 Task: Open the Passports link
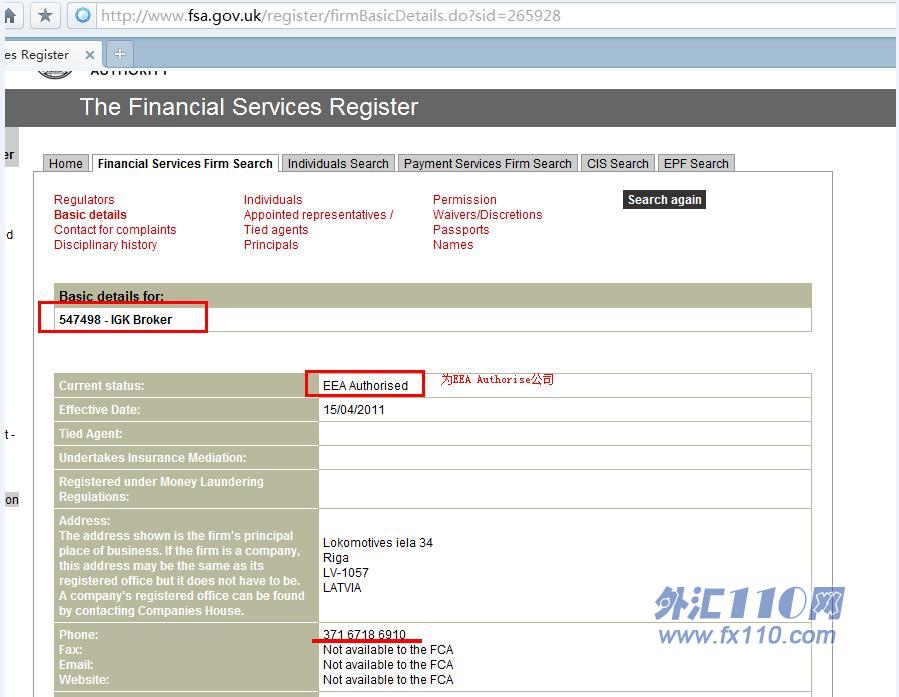[x=461, y=229]
